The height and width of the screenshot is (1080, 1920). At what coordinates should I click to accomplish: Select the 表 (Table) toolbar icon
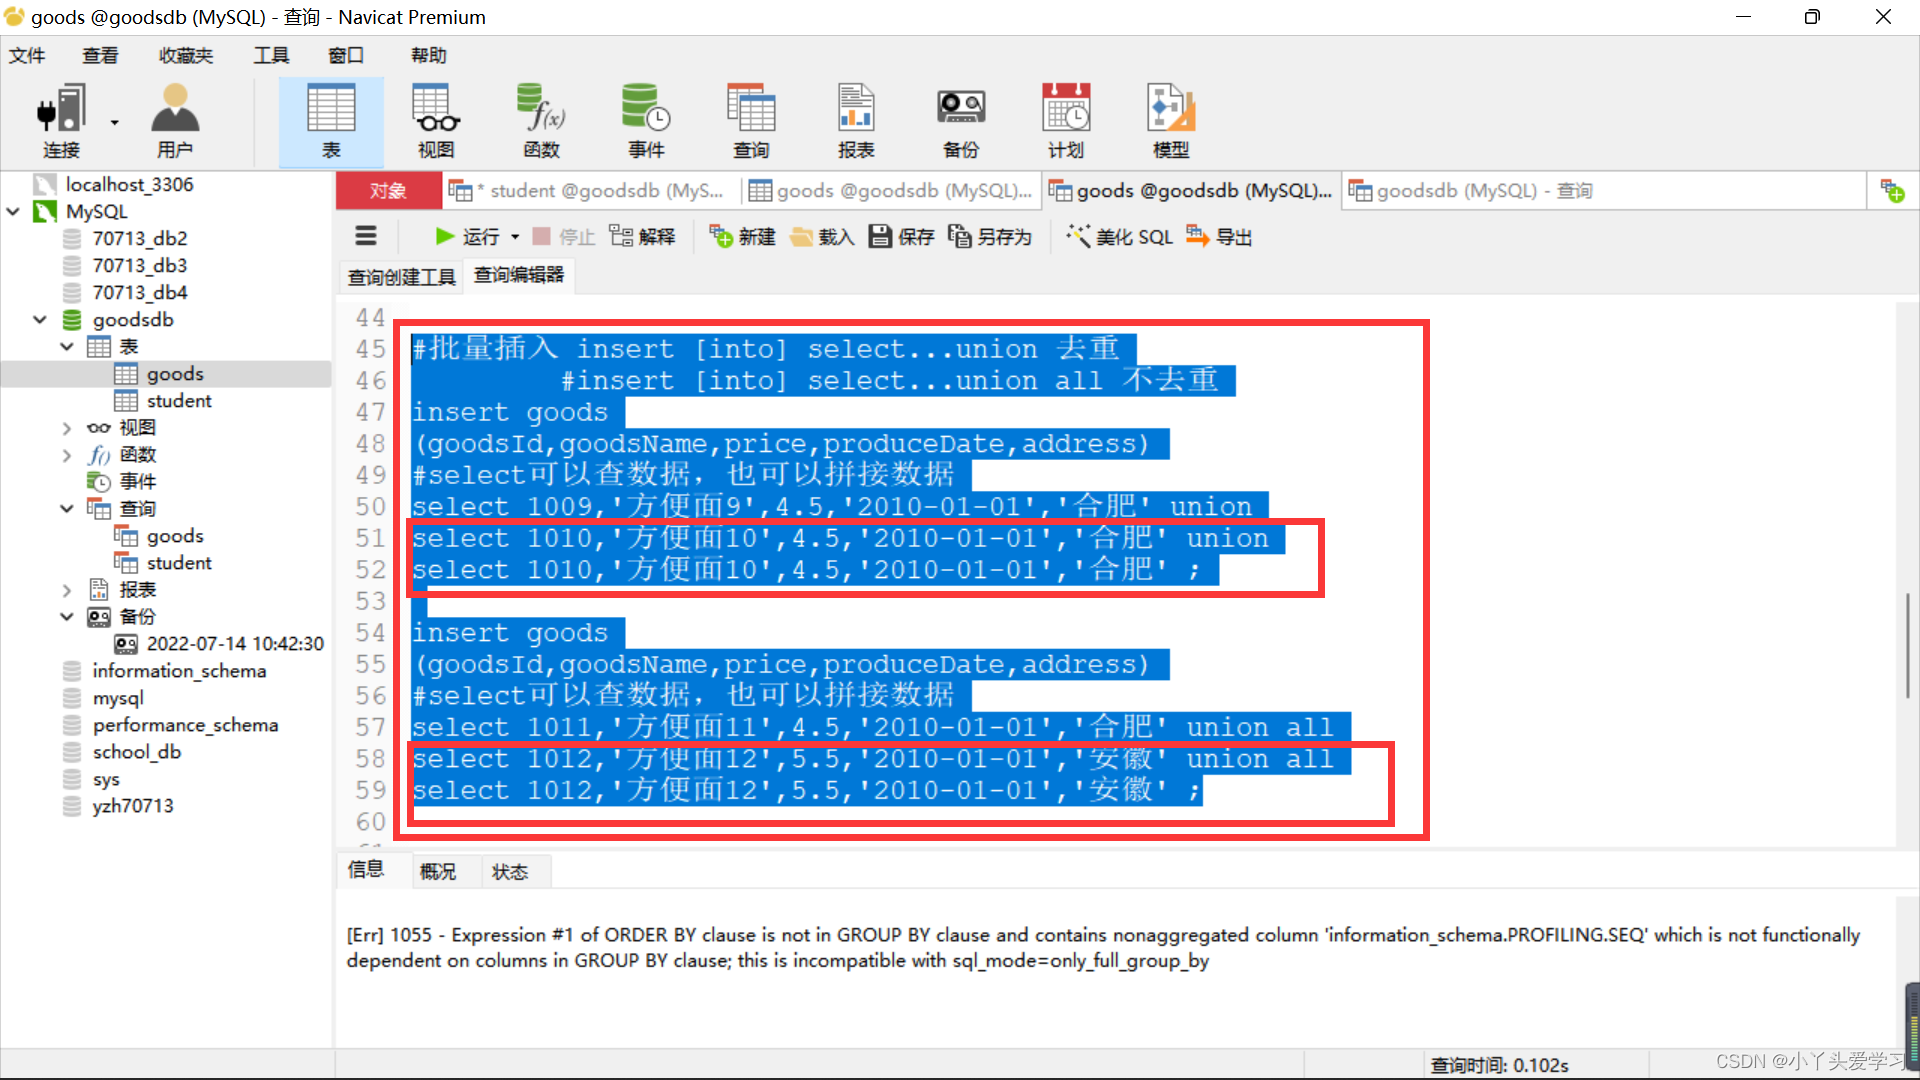[331, 121]
